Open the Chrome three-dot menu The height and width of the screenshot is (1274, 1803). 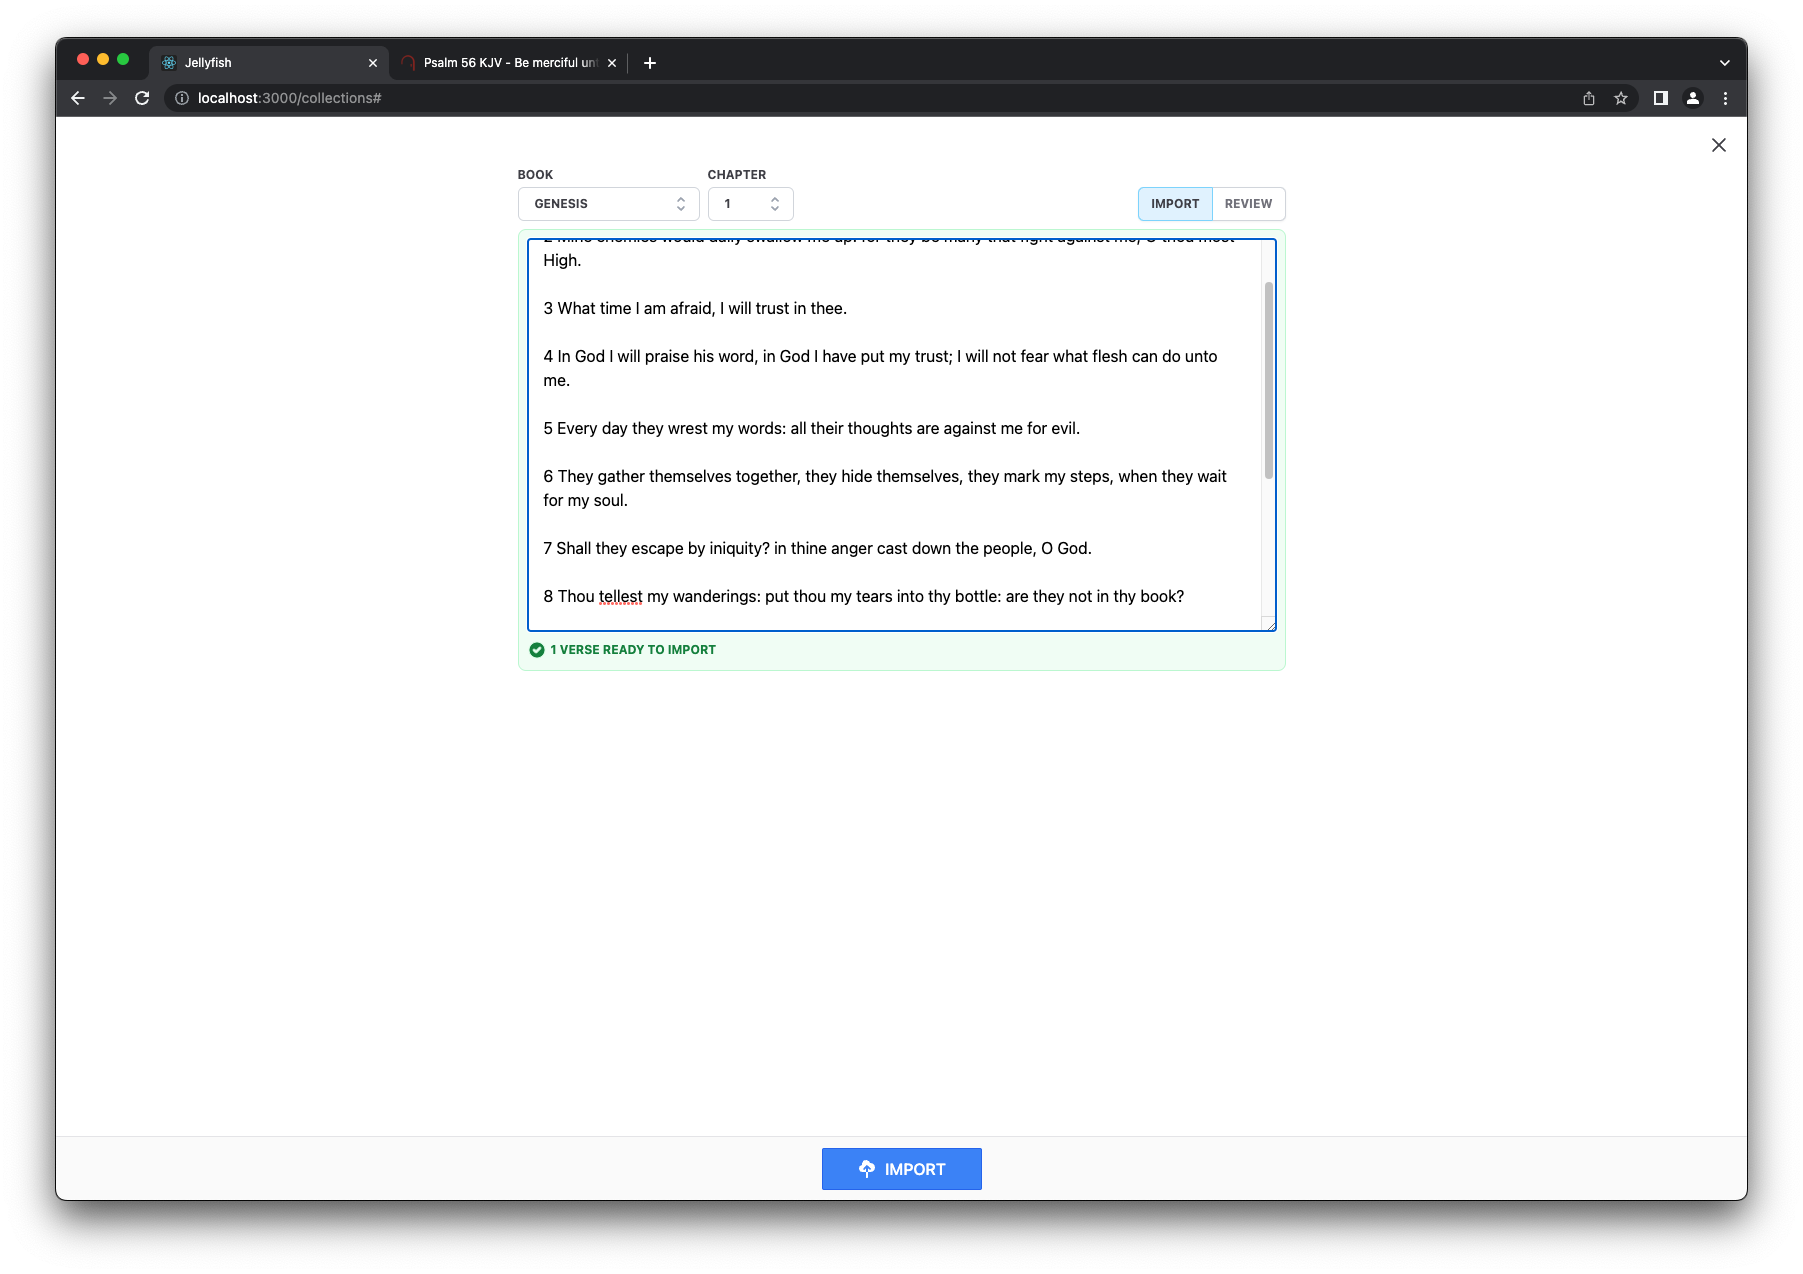[x=1725, y=98]
